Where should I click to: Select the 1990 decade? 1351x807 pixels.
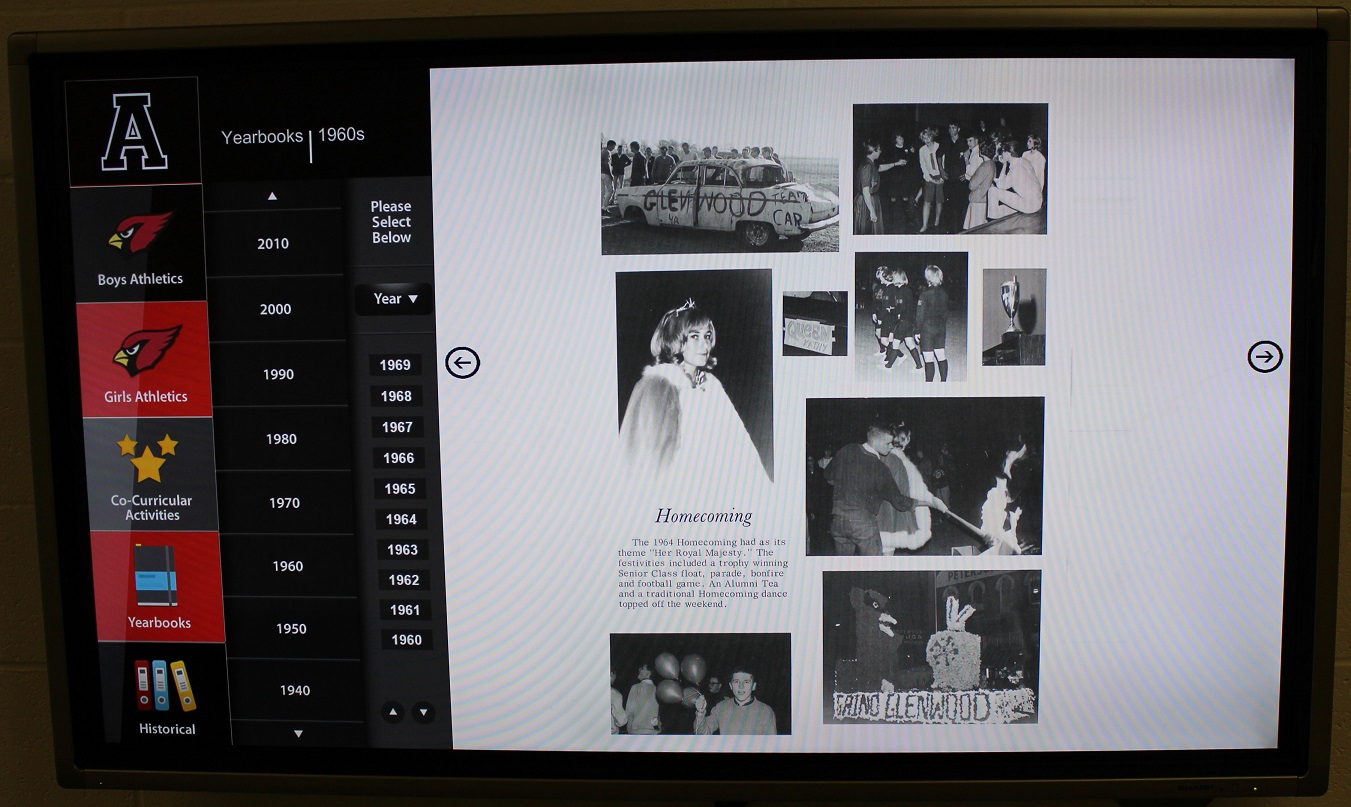(x=279, y=374)
